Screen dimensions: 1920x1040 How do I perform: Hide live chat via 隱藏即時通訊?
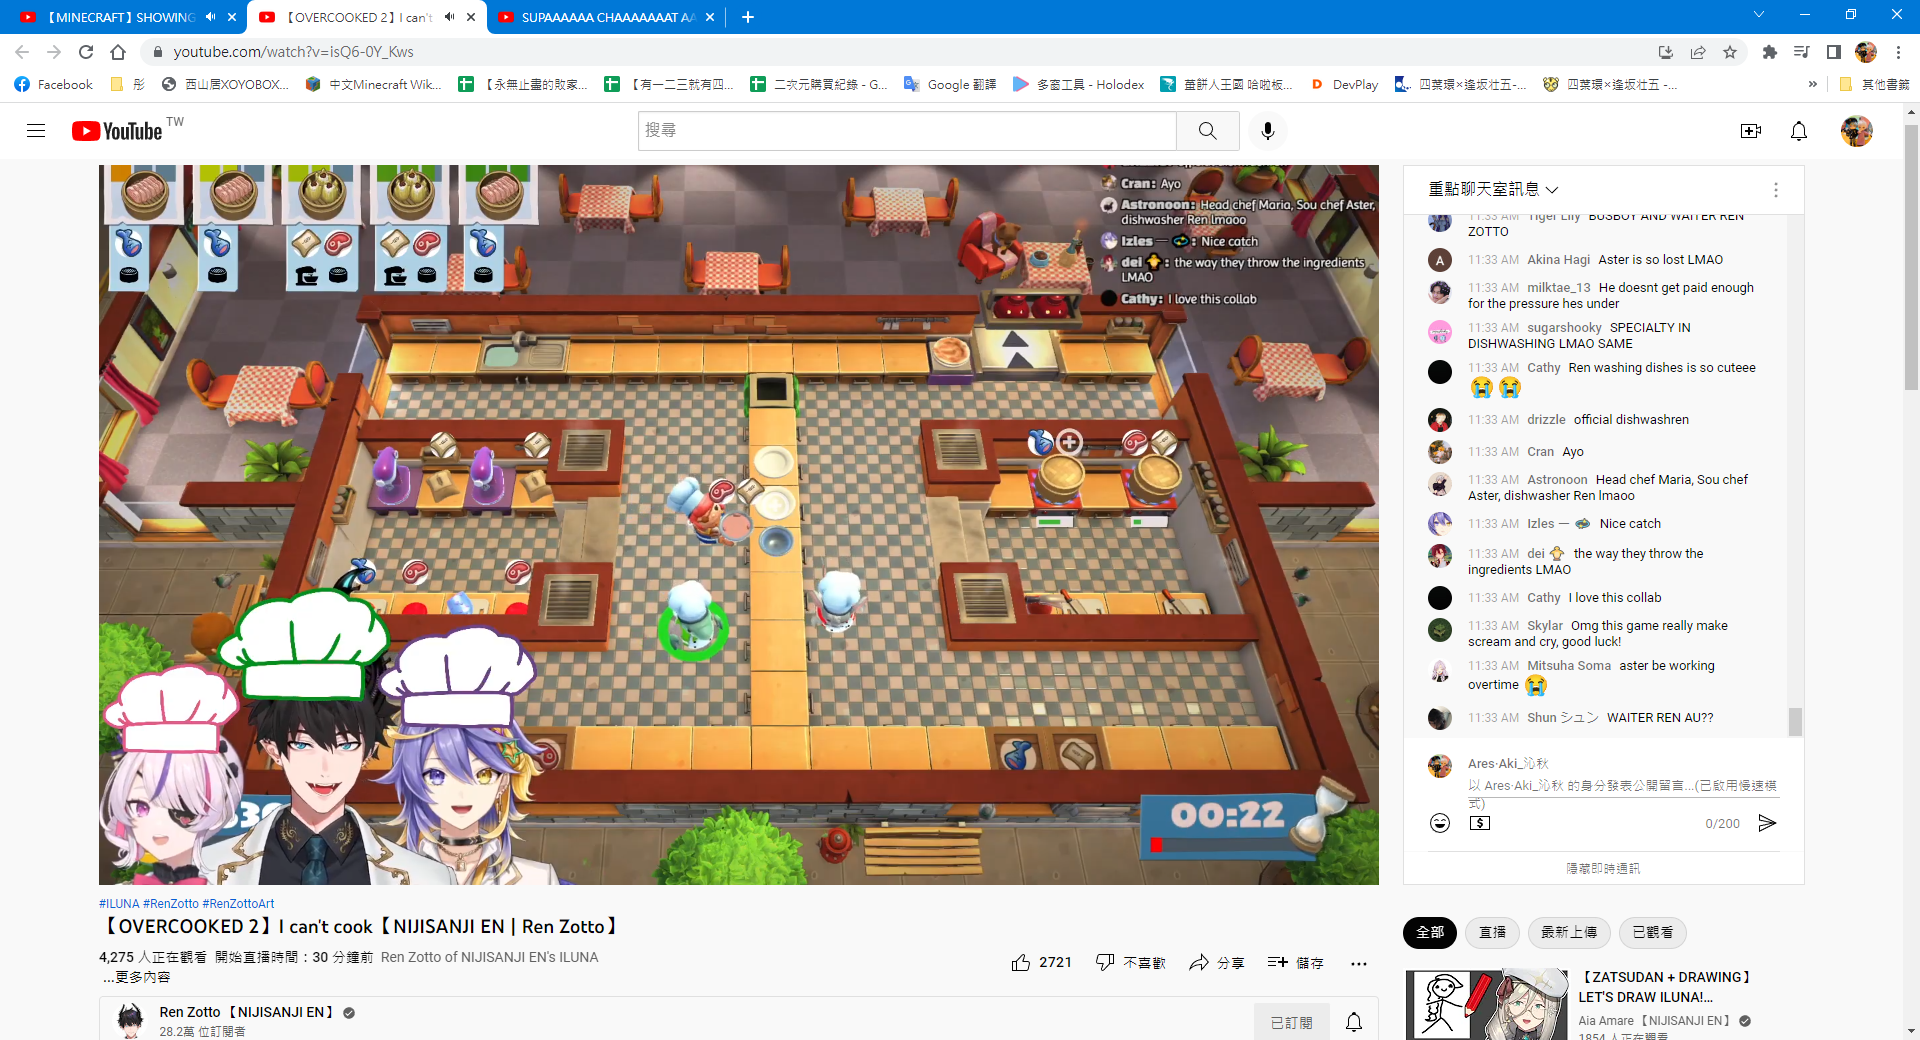(1603, 868)
